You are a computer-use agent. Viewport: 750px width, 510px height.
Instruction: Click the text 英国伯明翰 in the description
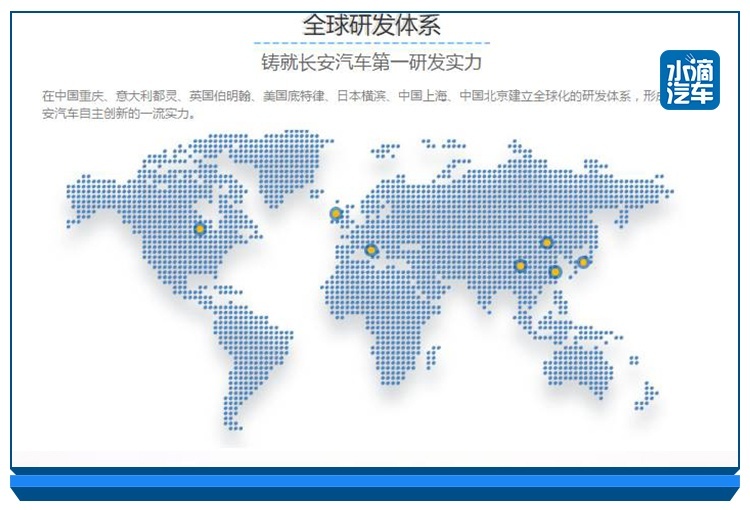tap(220, 96)
